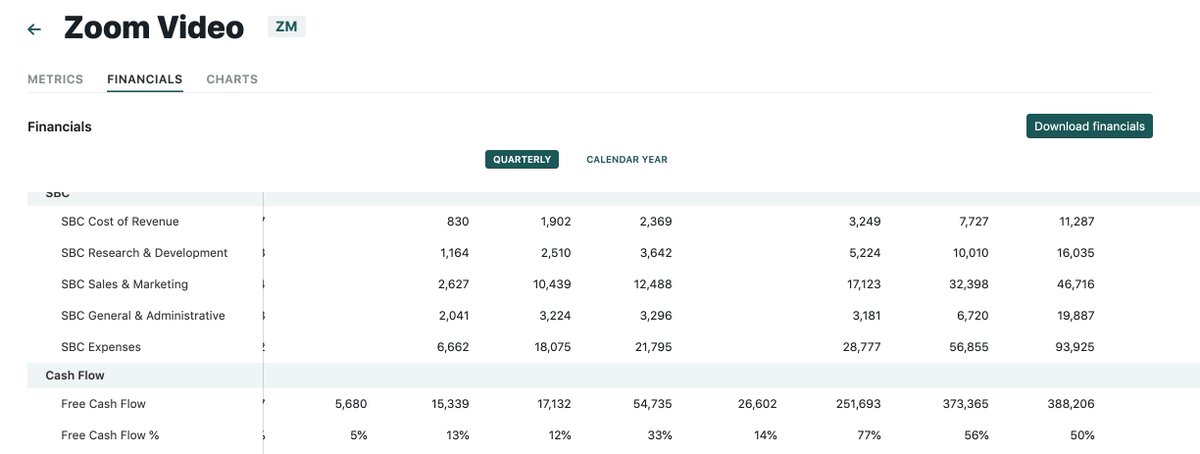The height and width of the screenshot is (454, 1200).
Task: Click the 6,662 SBC Expenses value
Action: [x=453, y=347]
